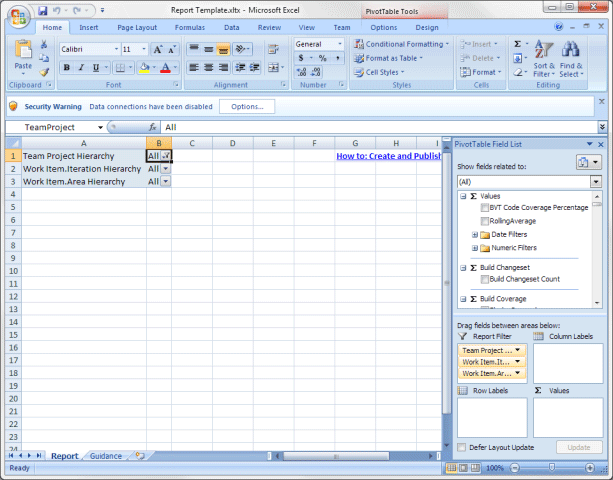Open the Team Project field dropdown in Report Filter
The width and height of the screenshot is (613, 480).
pos(518,350)
